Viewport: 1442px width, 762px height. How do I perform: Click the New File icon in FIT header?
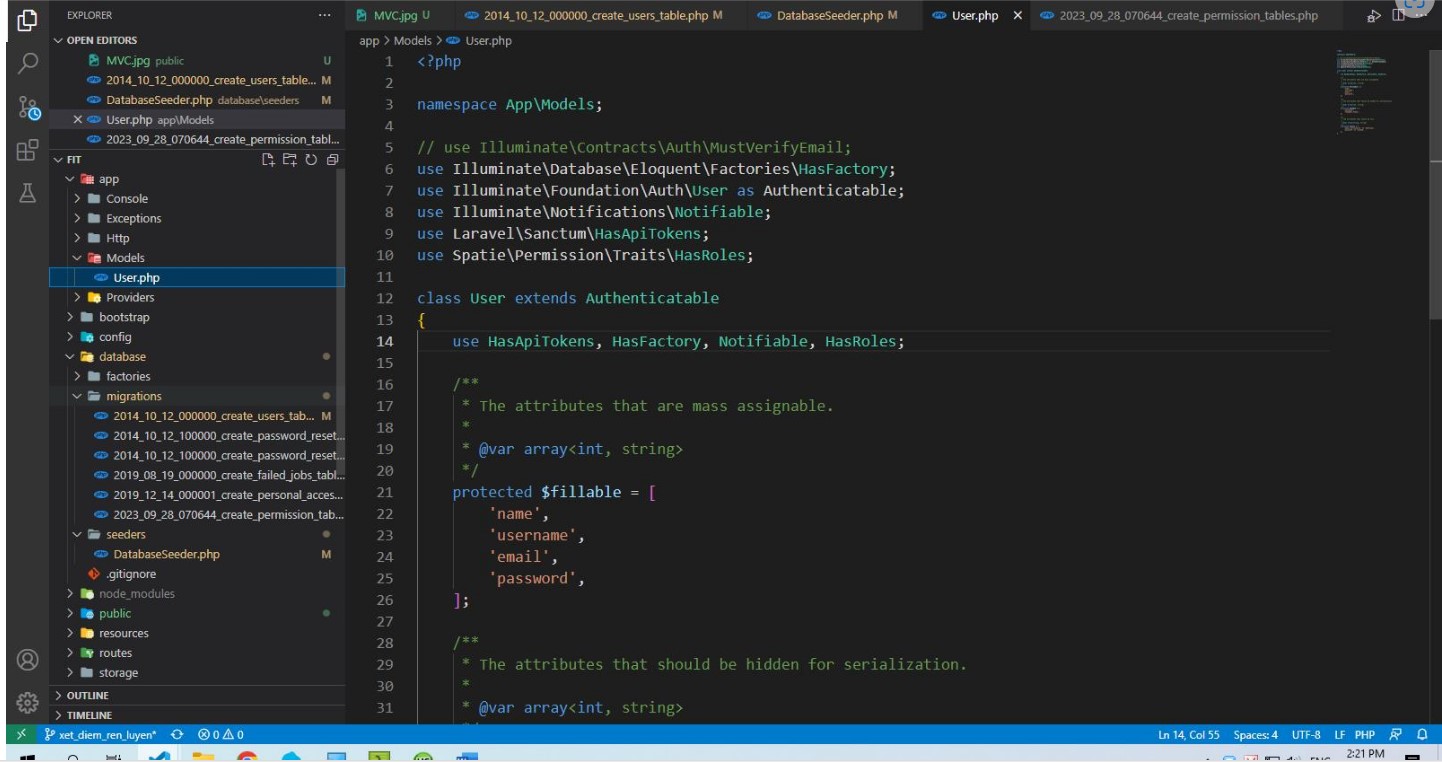pyautogui.click(x=268, y=160)
